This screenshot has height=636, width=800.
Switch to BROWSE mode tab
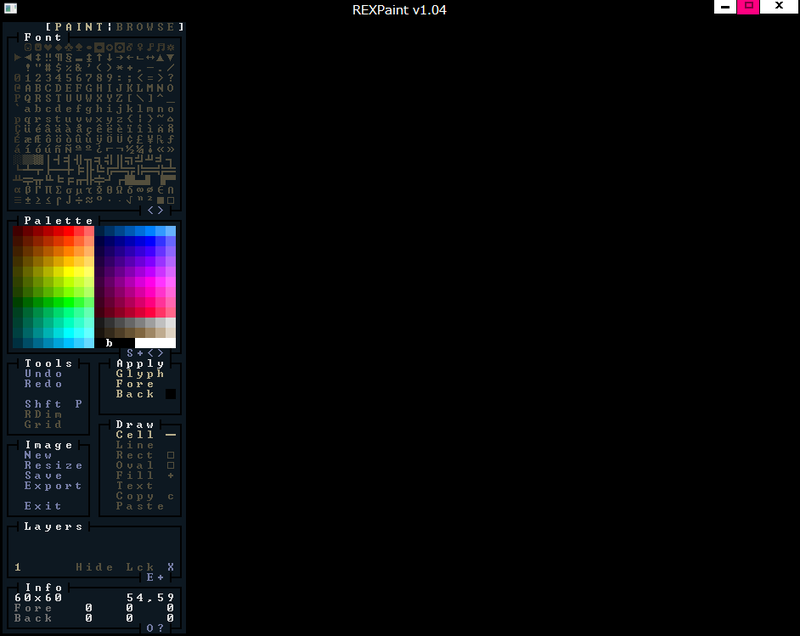click(145, 27)
